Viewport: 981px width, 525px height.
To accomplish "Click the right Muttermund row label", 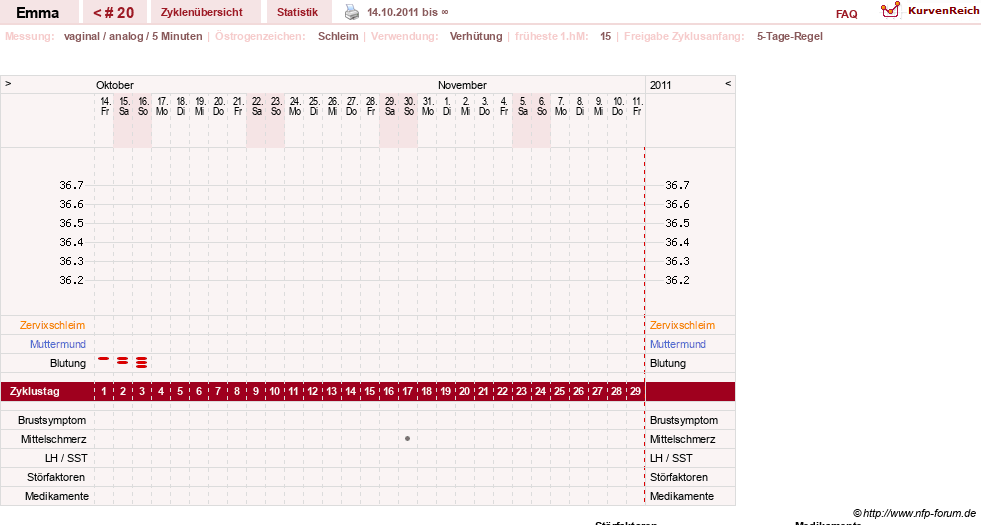I will [678, 344].
